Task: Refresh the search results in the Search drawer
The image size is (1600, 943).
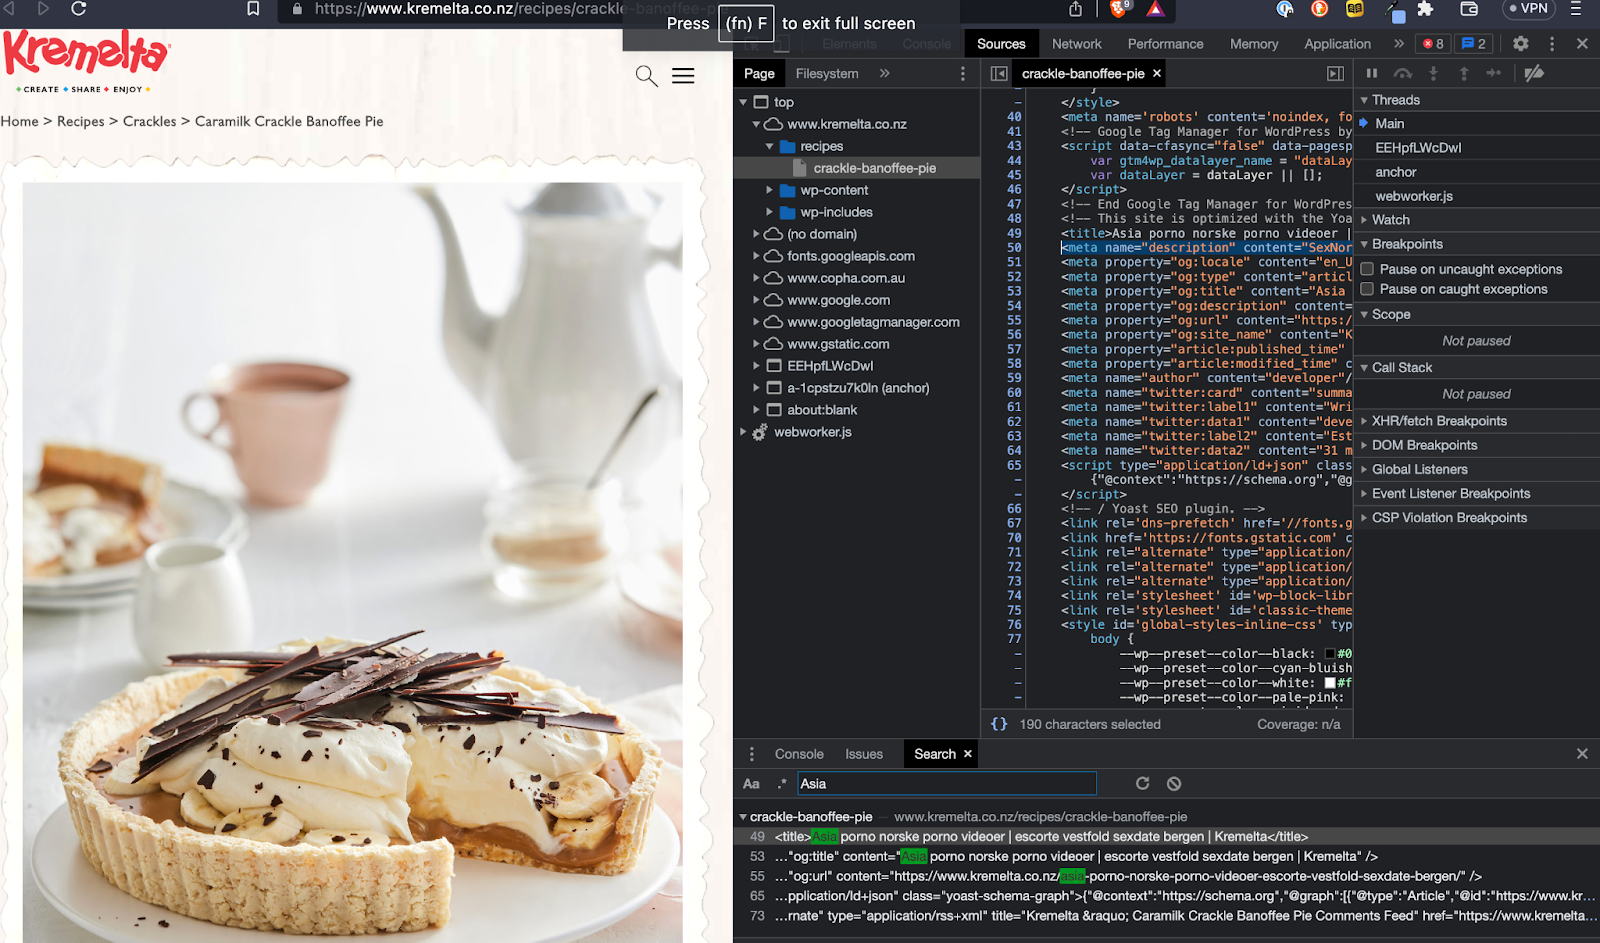Action: (x=1142, y=783)
